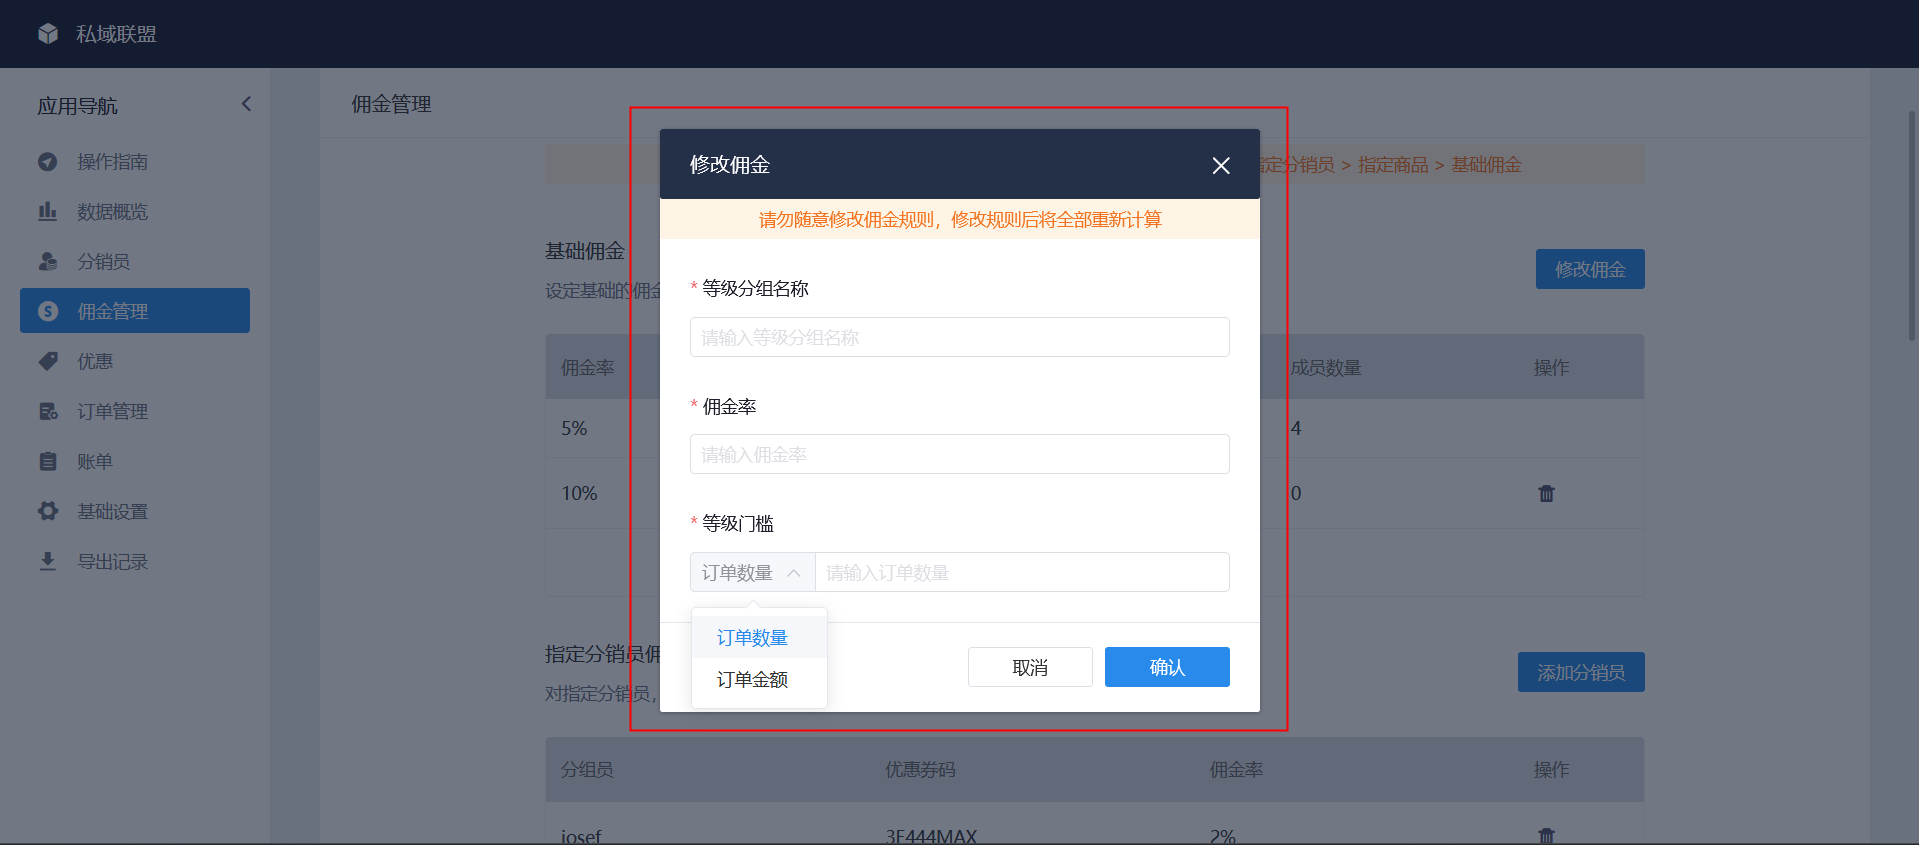This screenshot has height=845, width=1919.
Task: Focus the 请输入订单数量 input field
Action: click(x=1022, y=572)
